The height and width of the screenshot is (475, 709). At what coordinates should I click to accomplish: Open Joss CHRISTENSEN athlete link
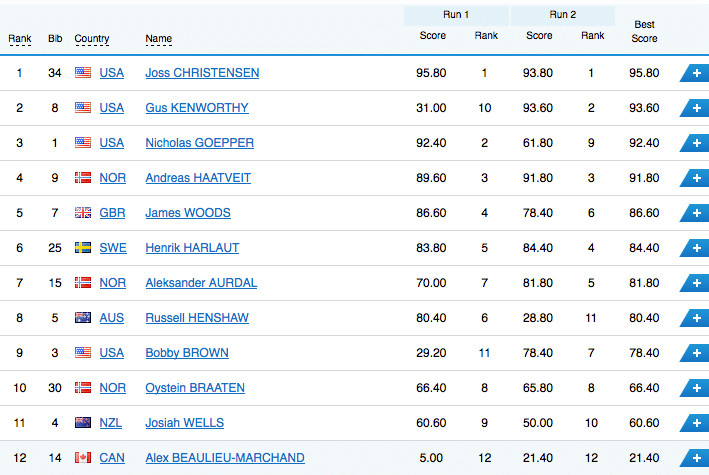click(x=202, y=73)
